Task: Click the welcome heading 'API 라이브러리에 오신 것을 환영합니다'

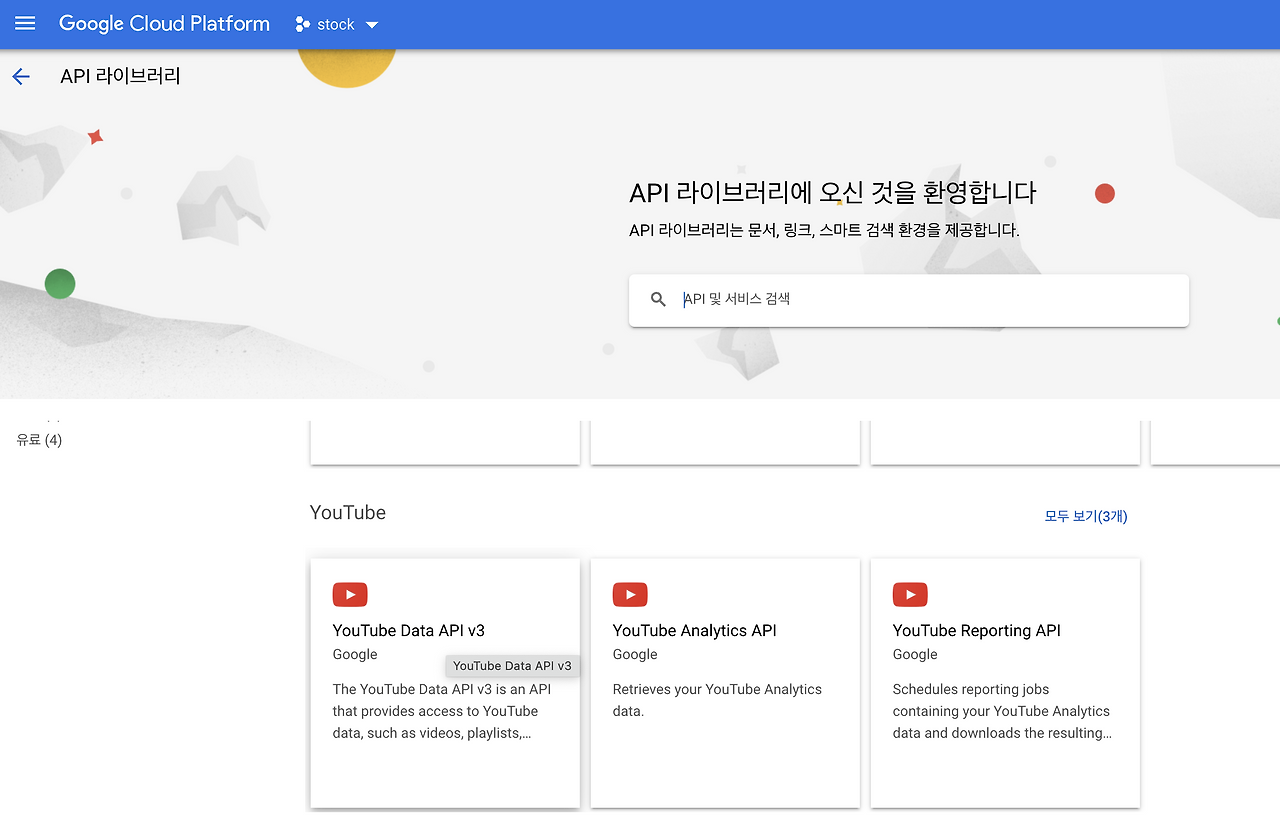Action: coord(833,193)
